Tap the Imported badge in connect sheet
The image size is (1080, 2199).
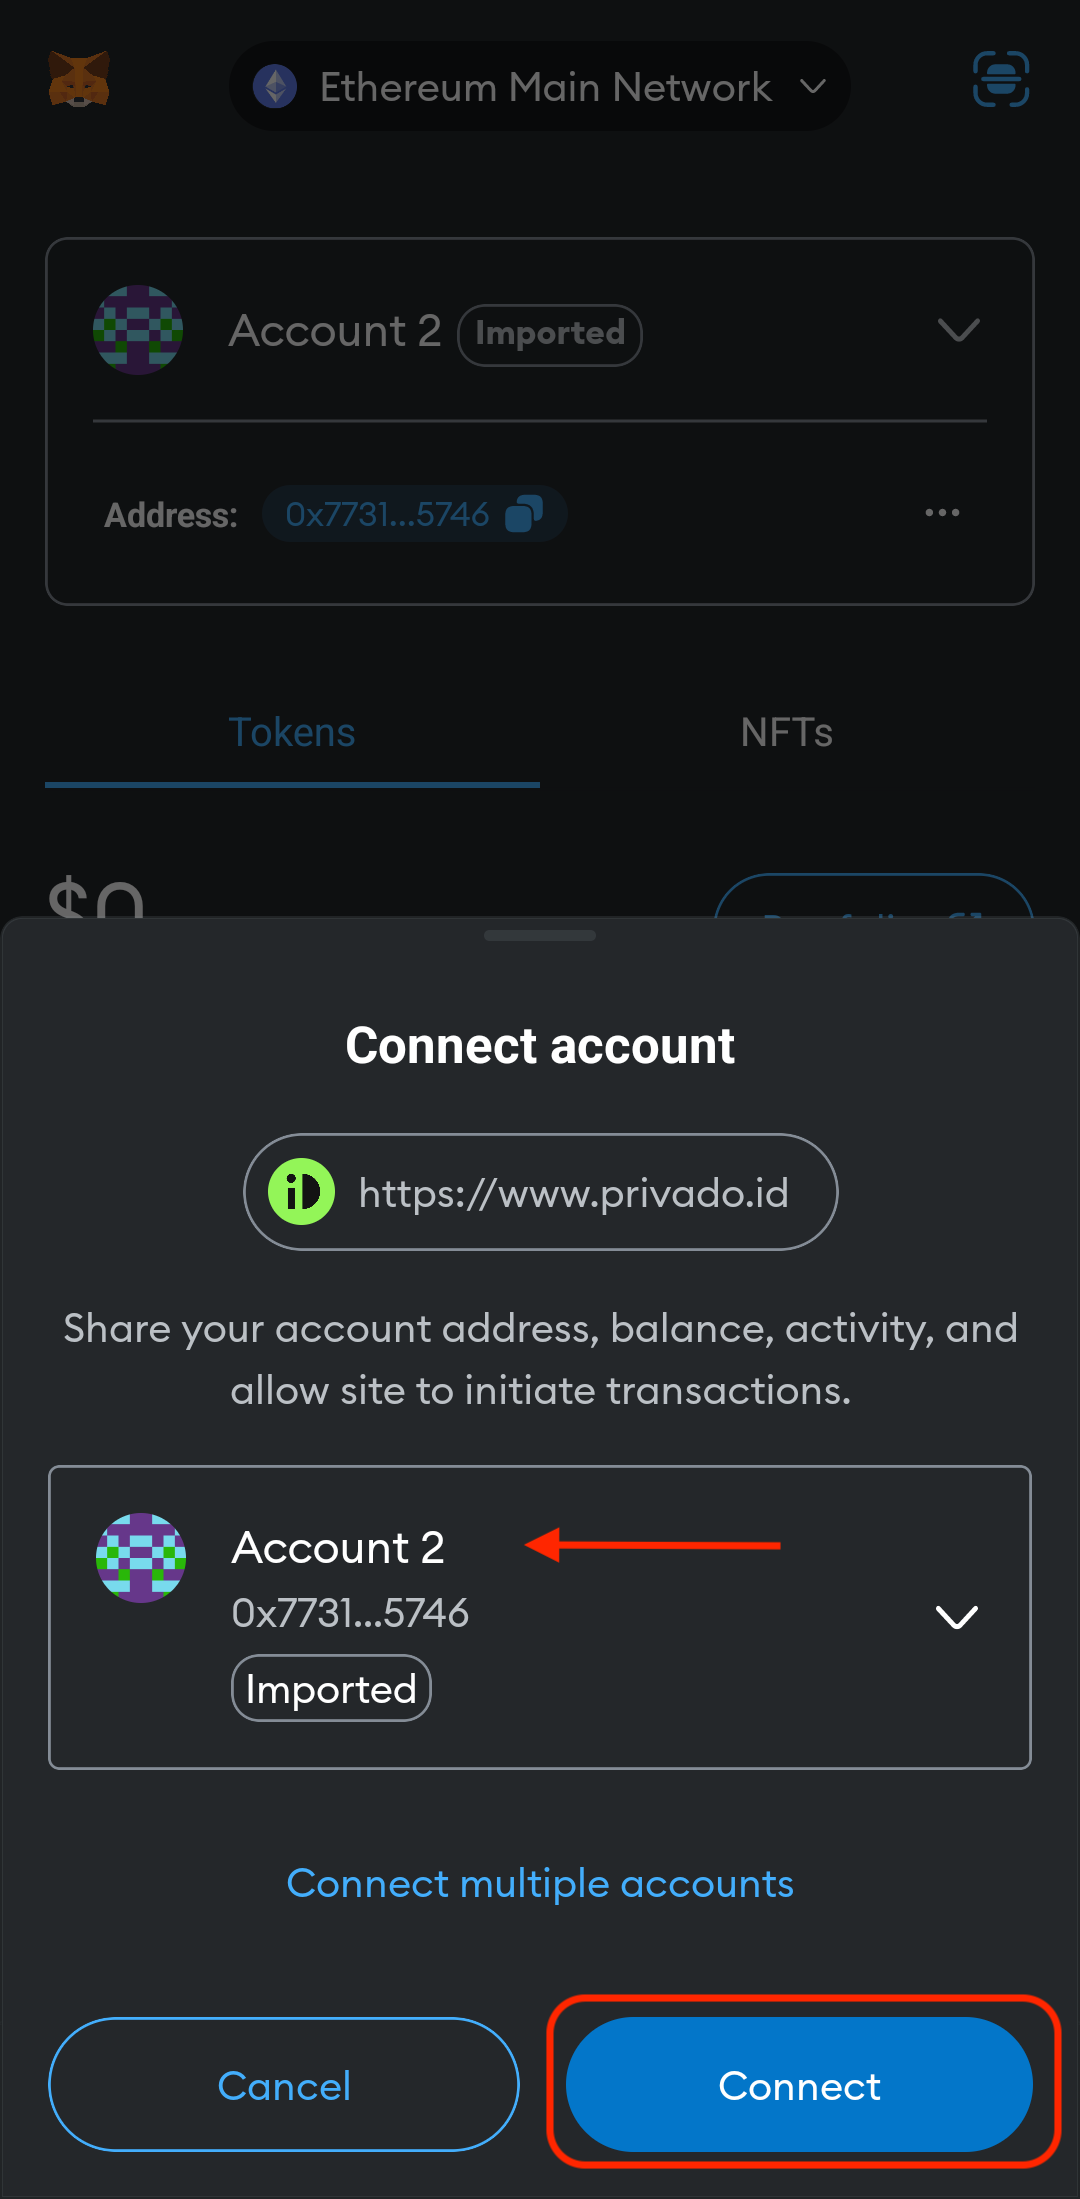tap(331, 1689)
